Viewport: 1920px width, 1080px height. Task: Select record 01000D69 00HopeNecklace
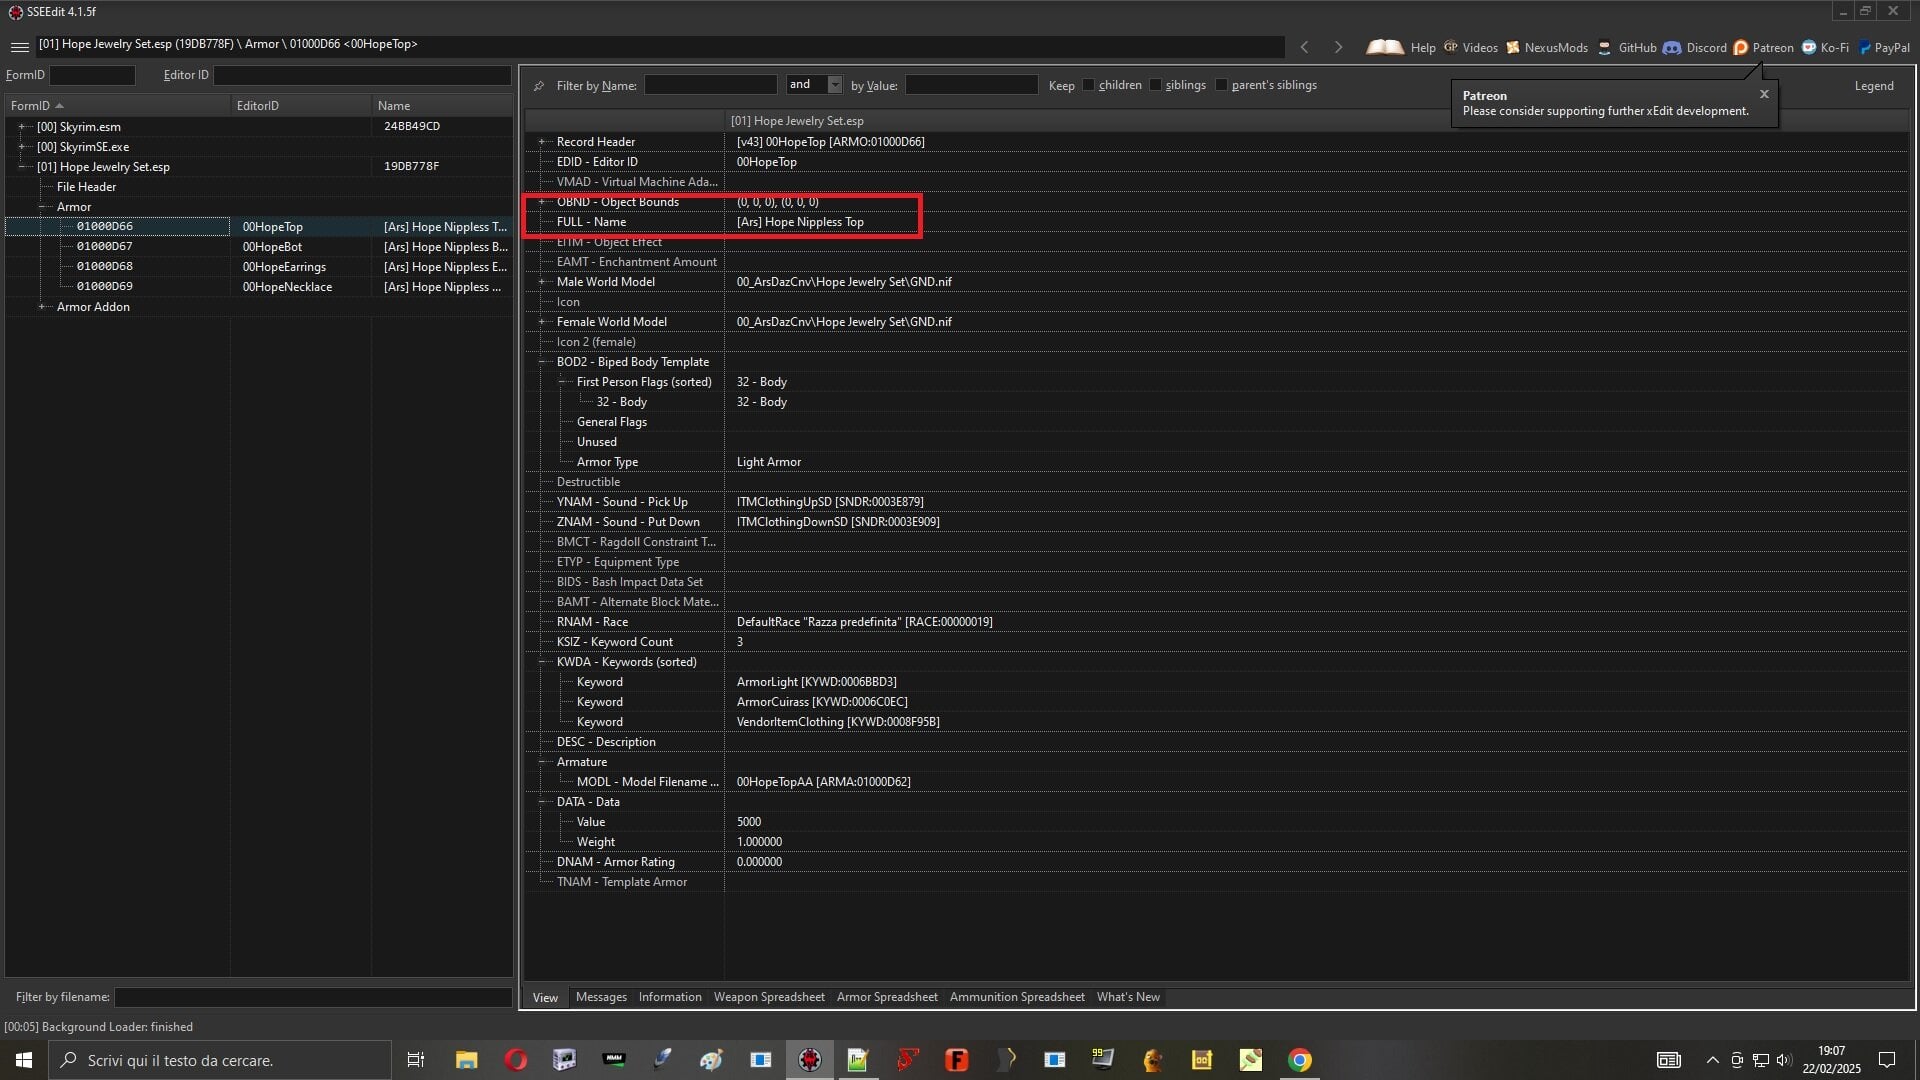tap(259, 287)
